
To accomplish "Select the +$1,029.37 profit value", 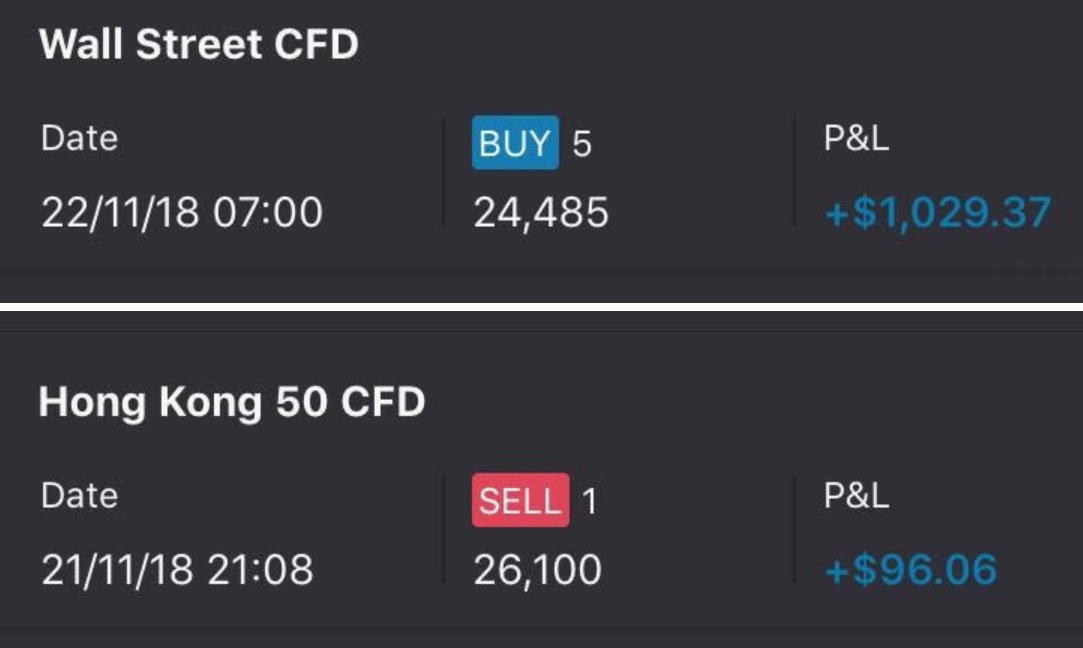I will coord(937,213).
